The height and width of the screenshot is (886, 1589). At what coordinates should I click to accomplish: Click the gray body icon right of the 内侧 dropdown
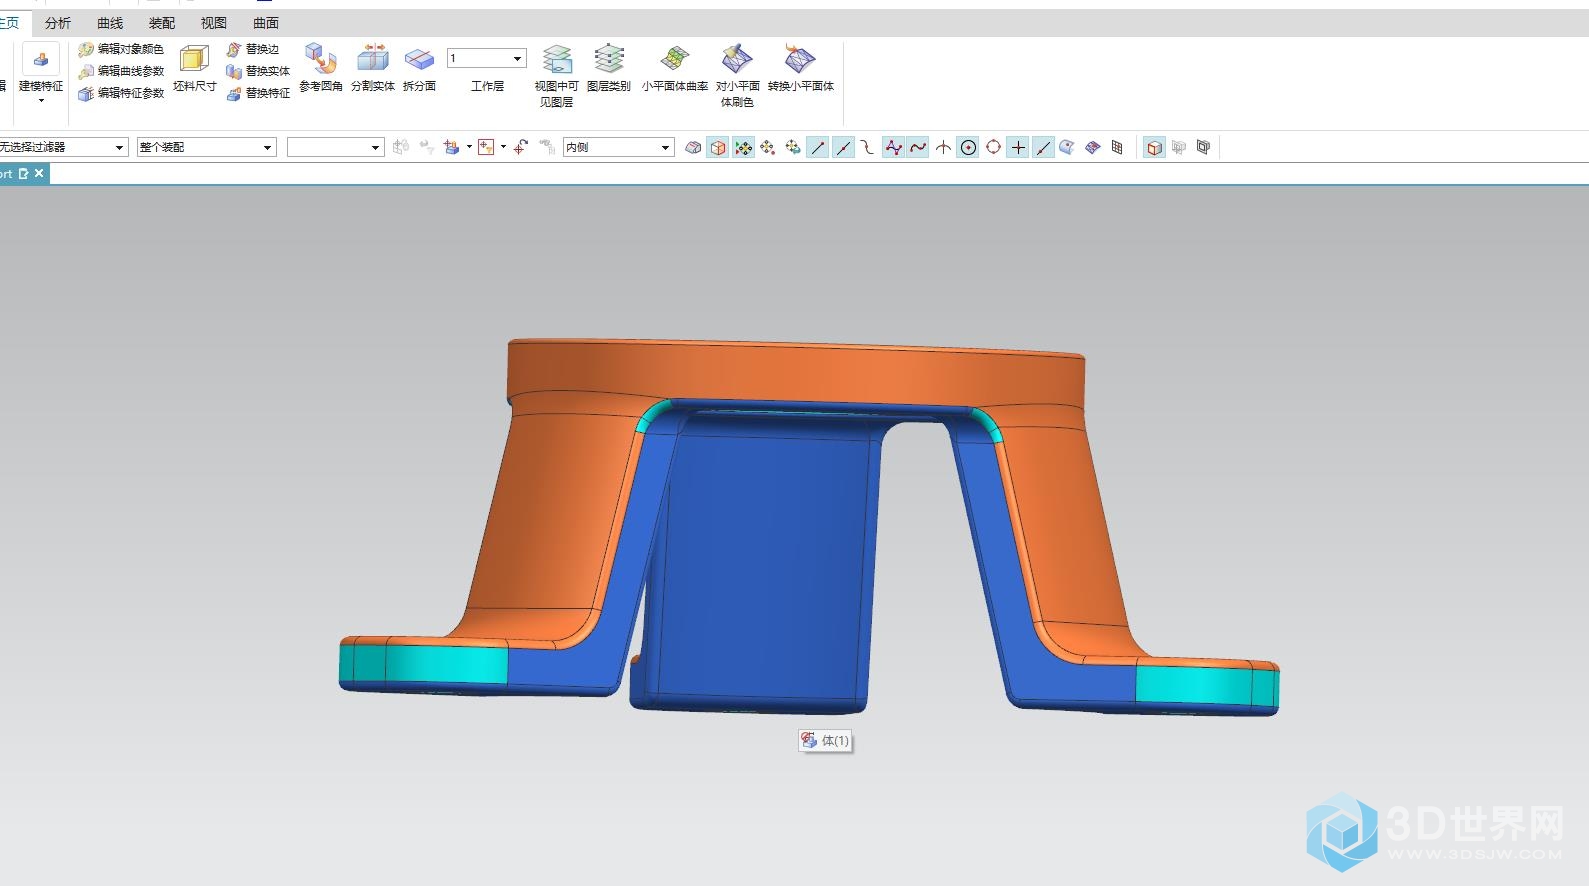click(693, 147)
